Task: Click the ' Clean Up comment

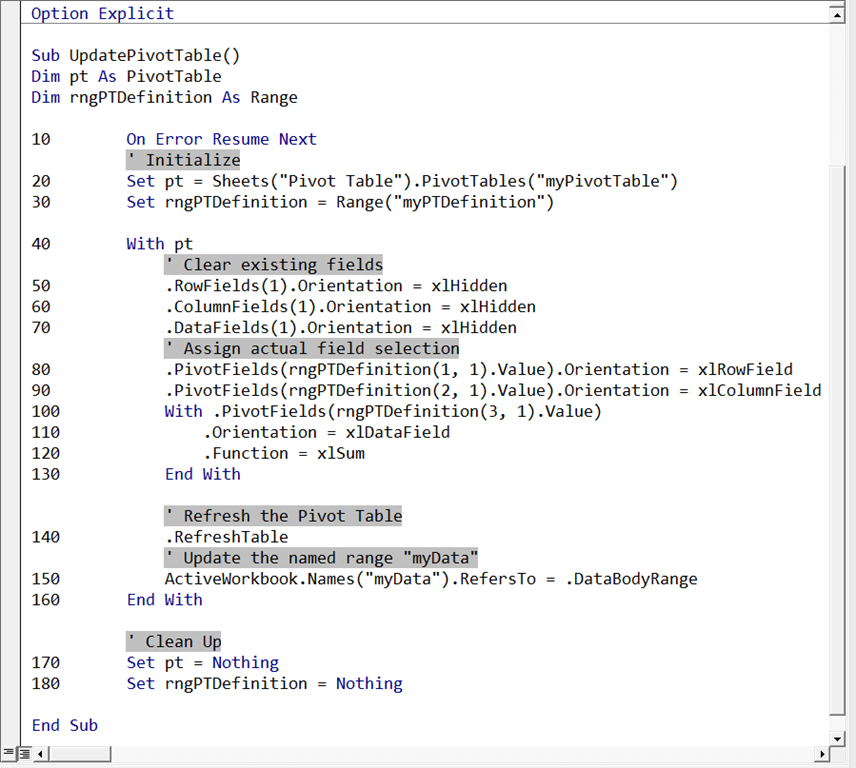Action: coord(174,642)
